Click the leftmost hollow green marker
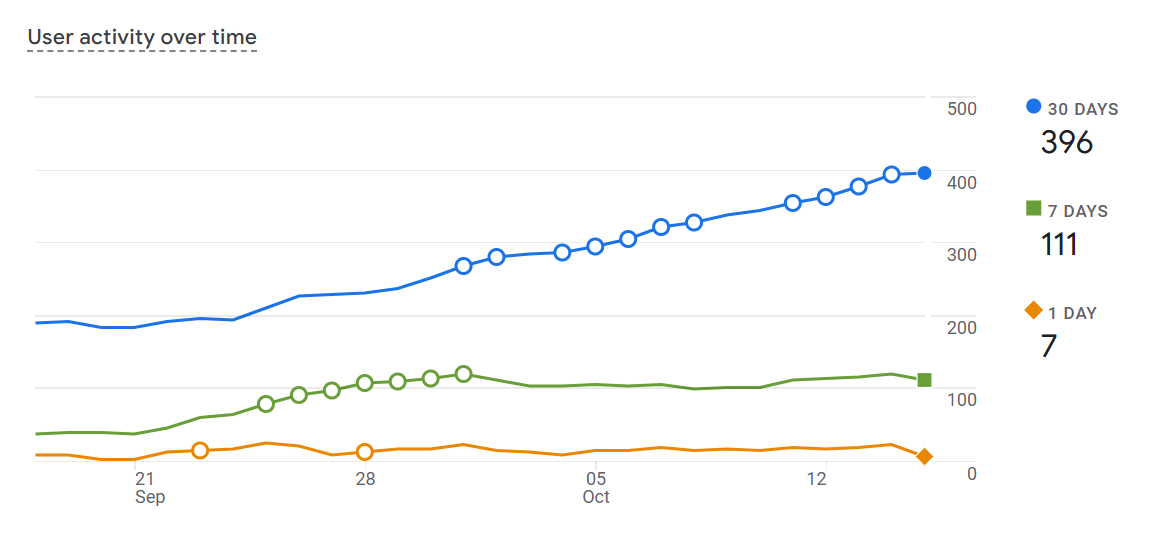This screenshot has width=1149, height=541. [x=266, y=404]
